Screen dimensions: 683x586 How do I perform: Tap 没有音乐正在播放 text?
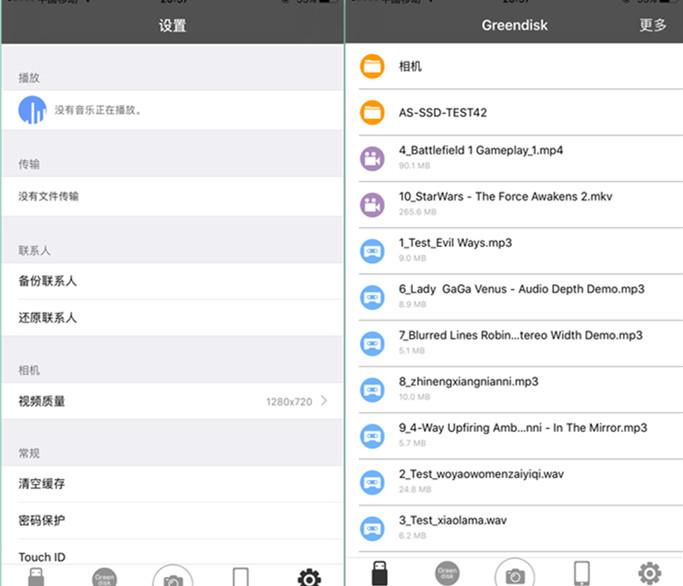pos(98,110)
